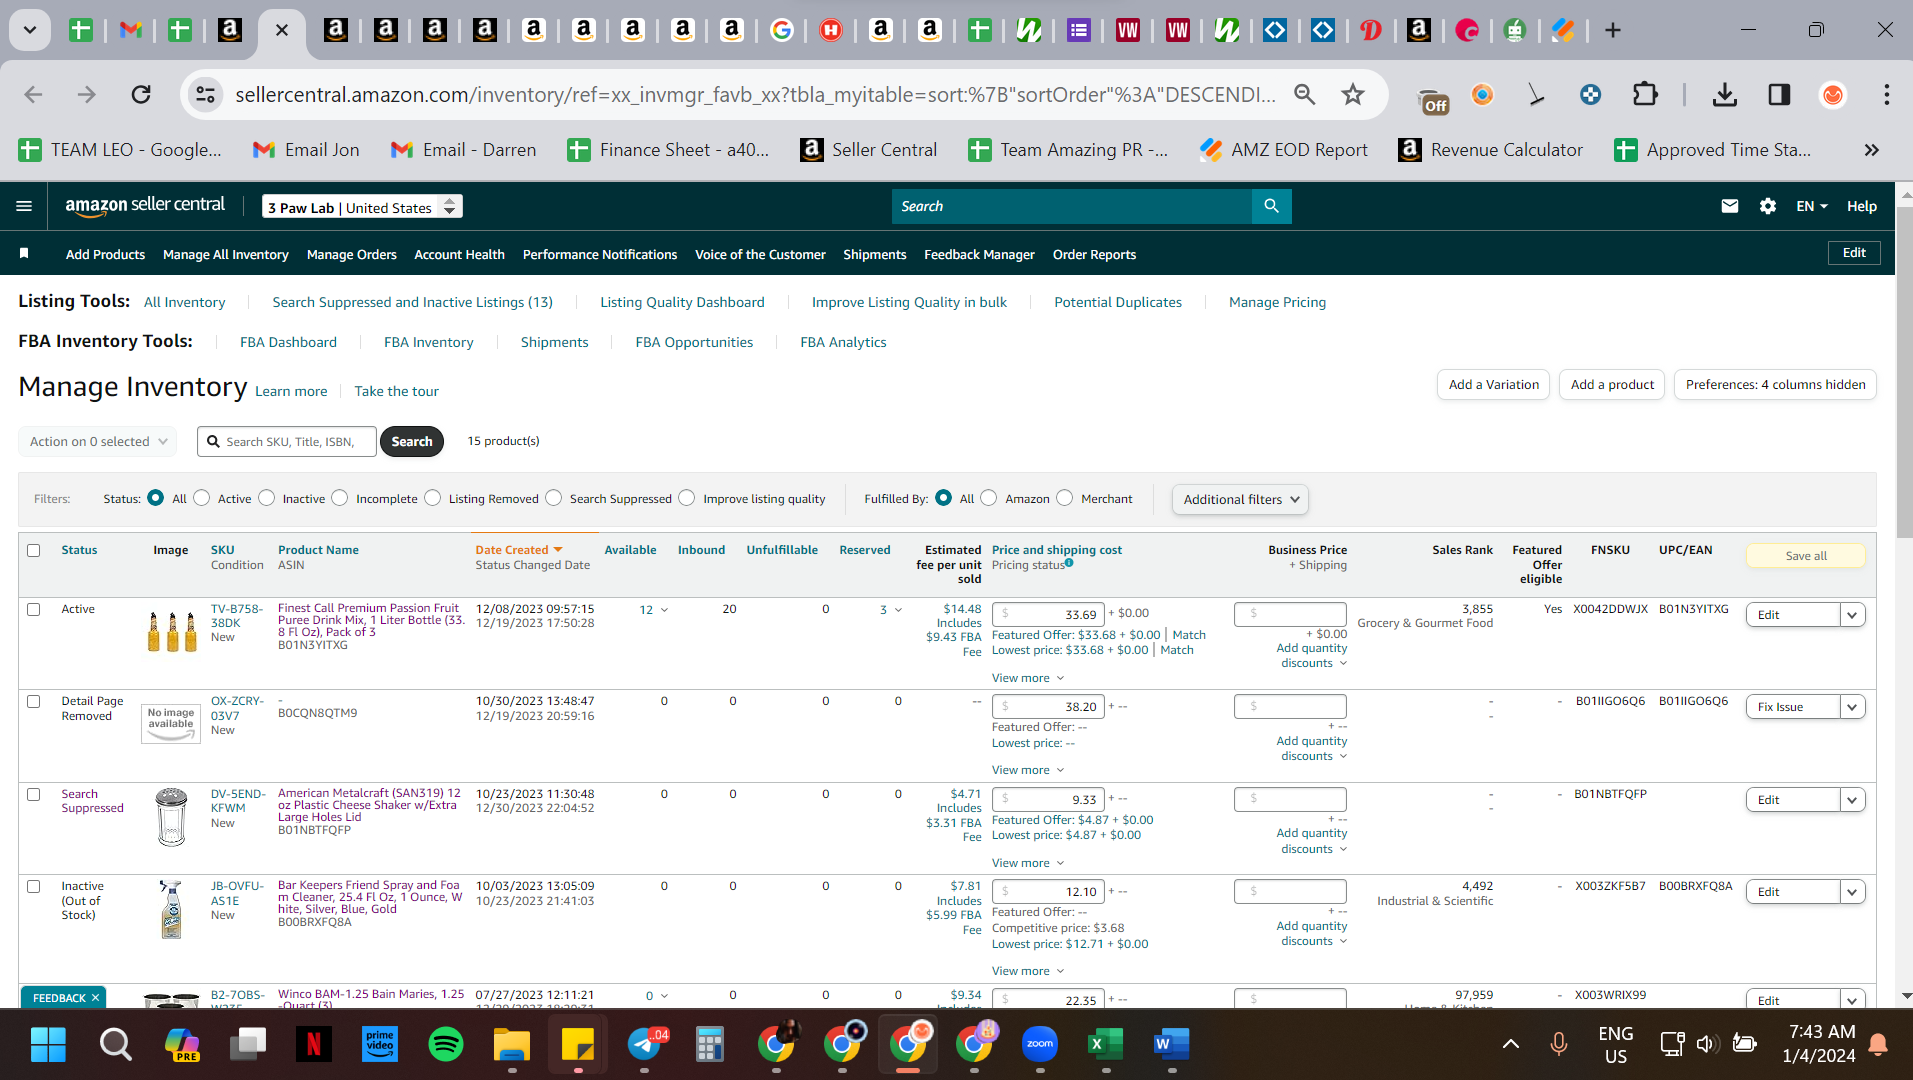Open Netflix from the taskbar
The width and height of the screenshot is (1913, 1080).
(x=313, y=1045)
